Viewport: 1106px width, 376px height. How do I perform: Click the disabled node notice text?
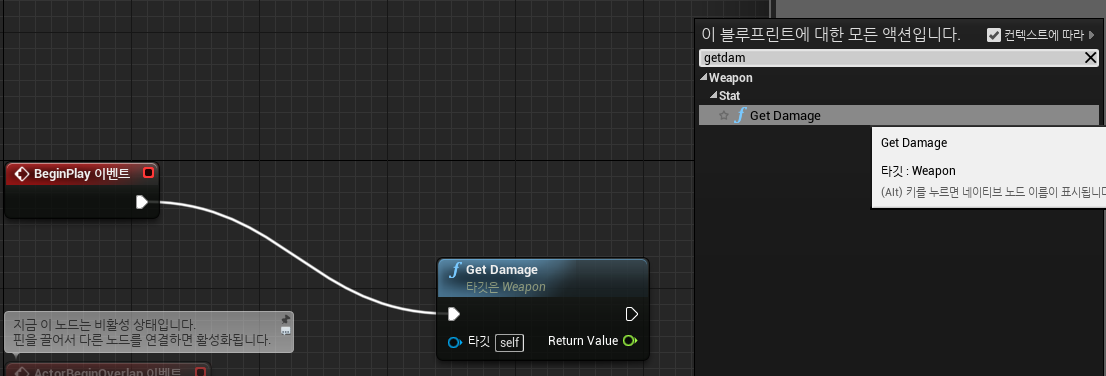[142, 332]
